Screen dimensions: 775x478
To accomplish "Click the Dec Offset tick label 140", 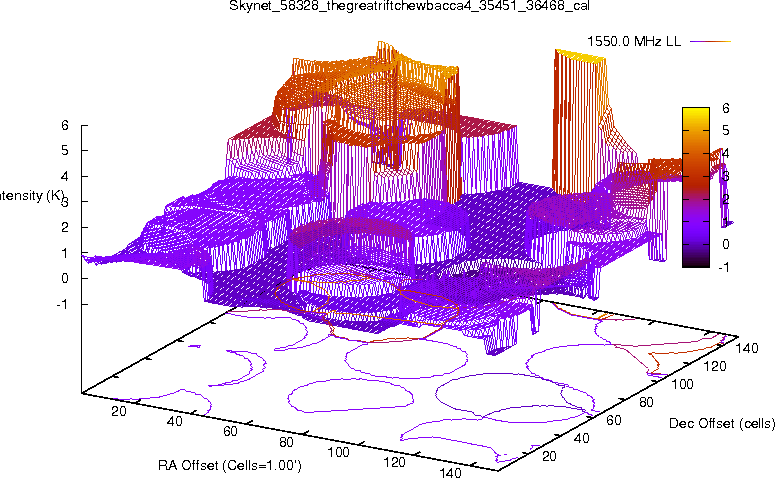I will tap(747, 348).
